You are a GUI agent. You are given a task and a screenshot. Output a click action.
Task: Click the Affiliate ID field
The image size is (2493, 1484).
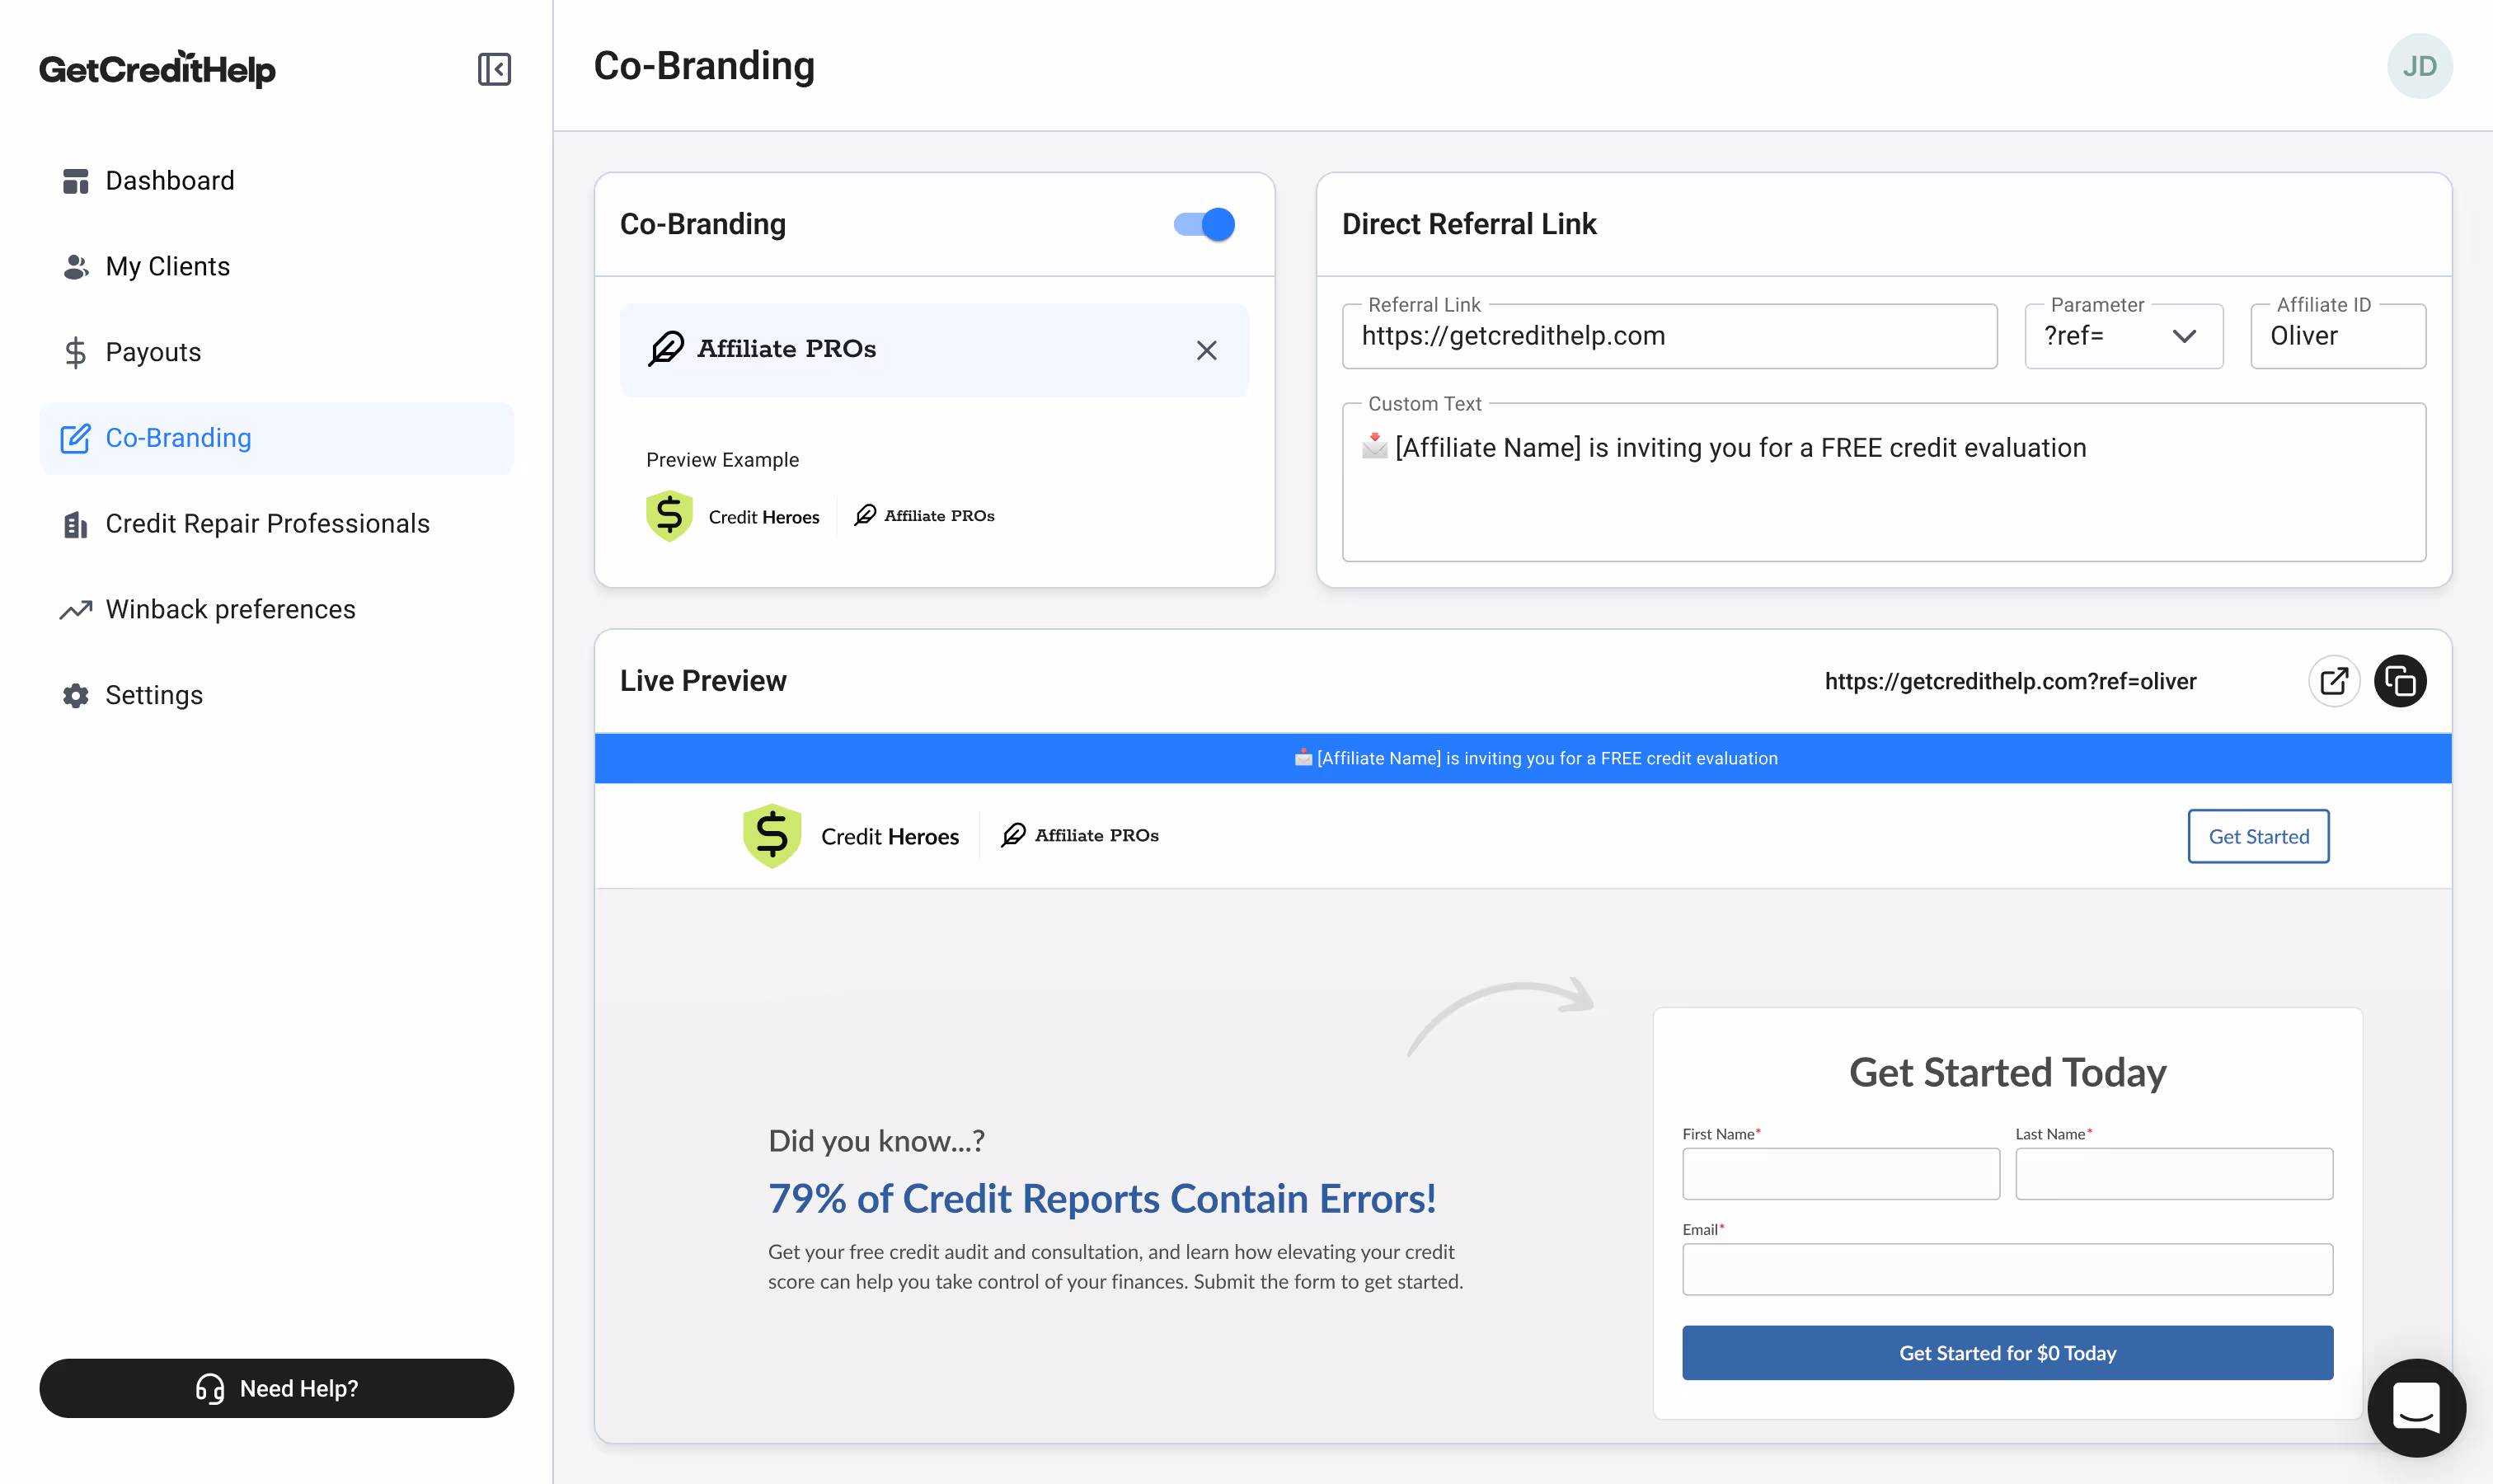[x=2337, y=336]
